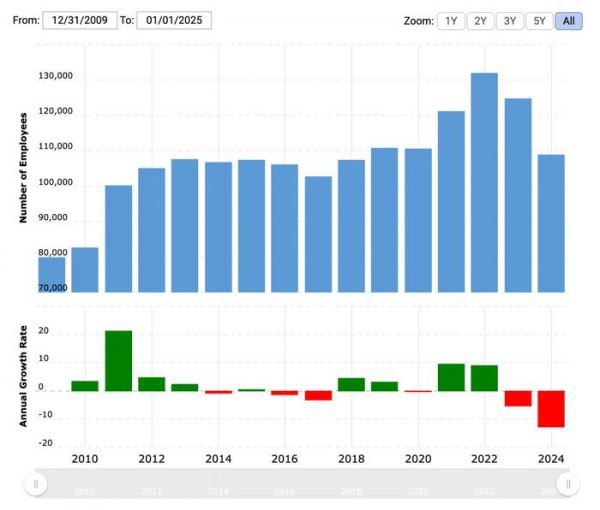Select the shortest blue bar for 2009

coord(51,274)
